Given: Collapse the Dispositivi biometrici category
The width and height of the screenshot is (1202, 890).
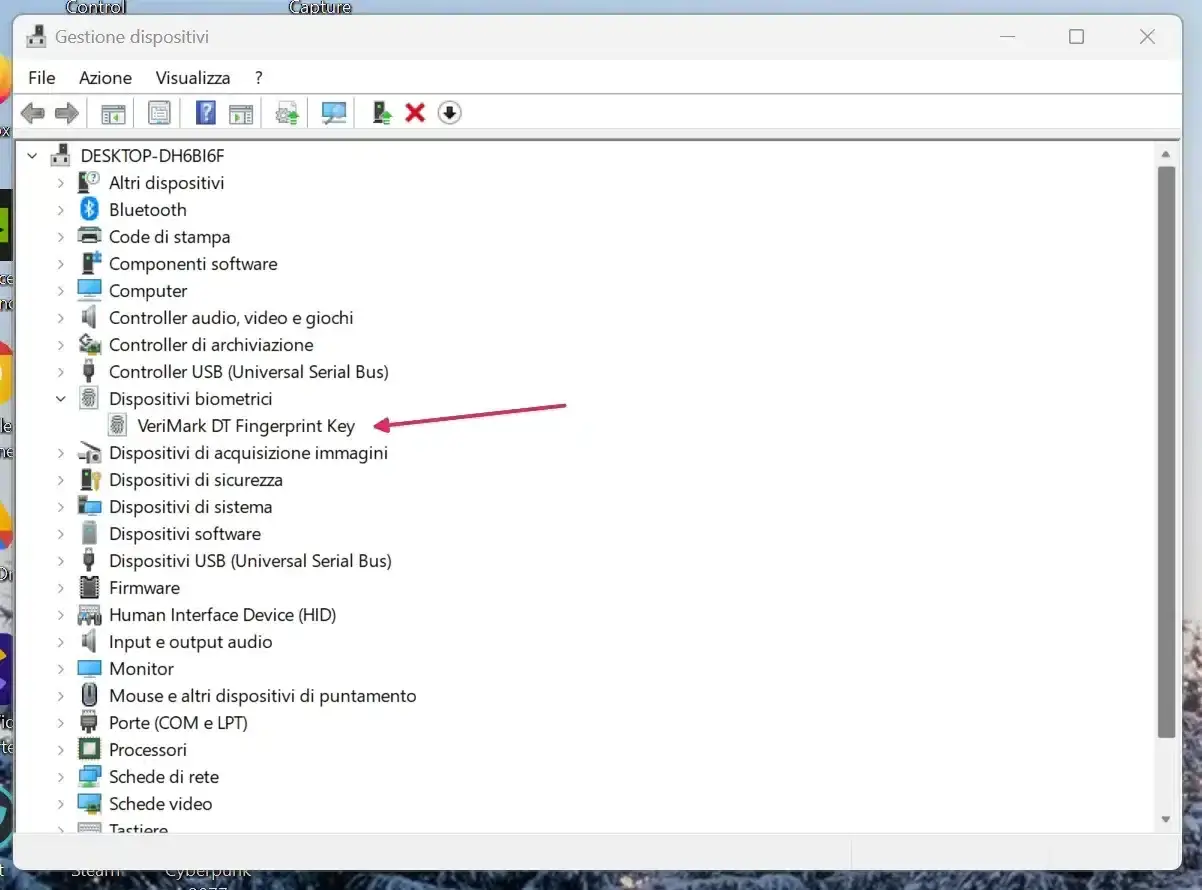Looking at the screenshot, I should pyautogui.click(x=60, y=398).
